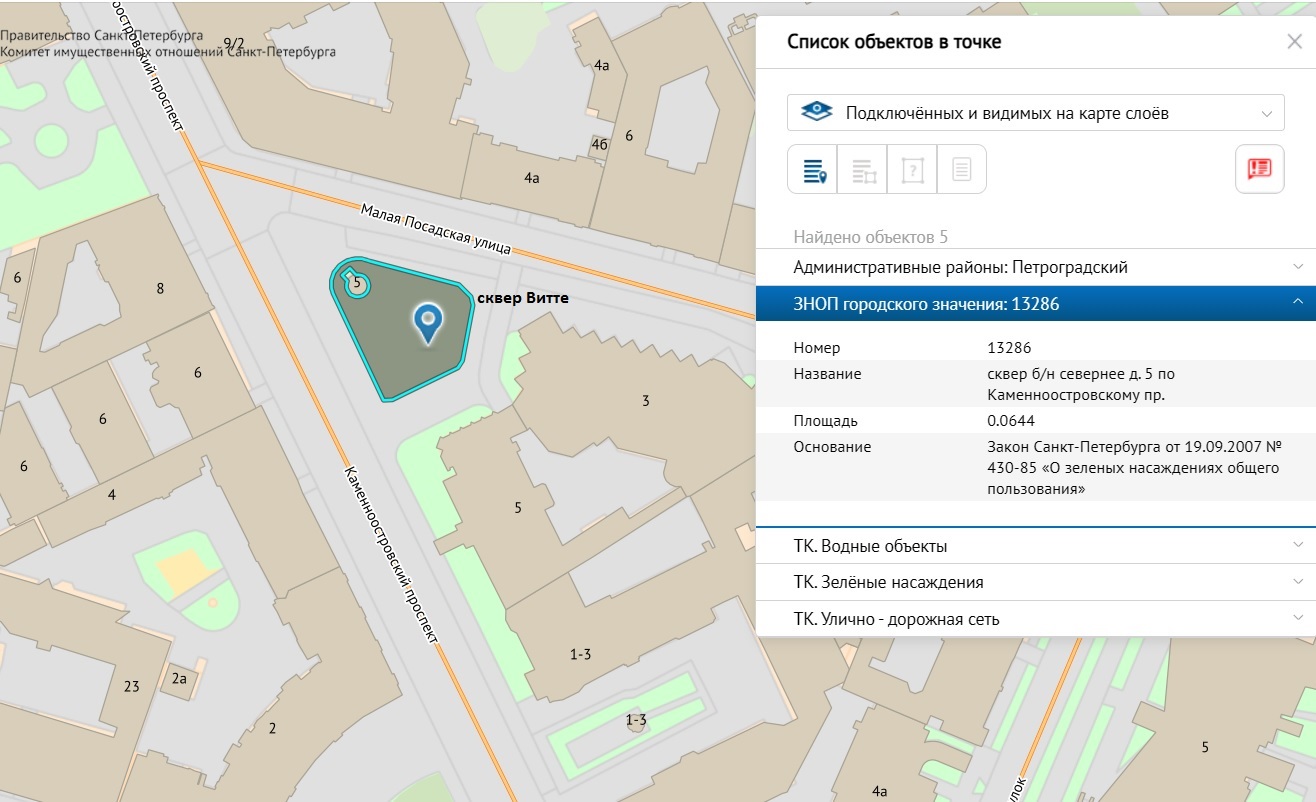The width and height of the screenshot is (1316, 802).
Task: Select the objects-at-point list mode icon
Action: pyautogui.click(x=812, y=169)
